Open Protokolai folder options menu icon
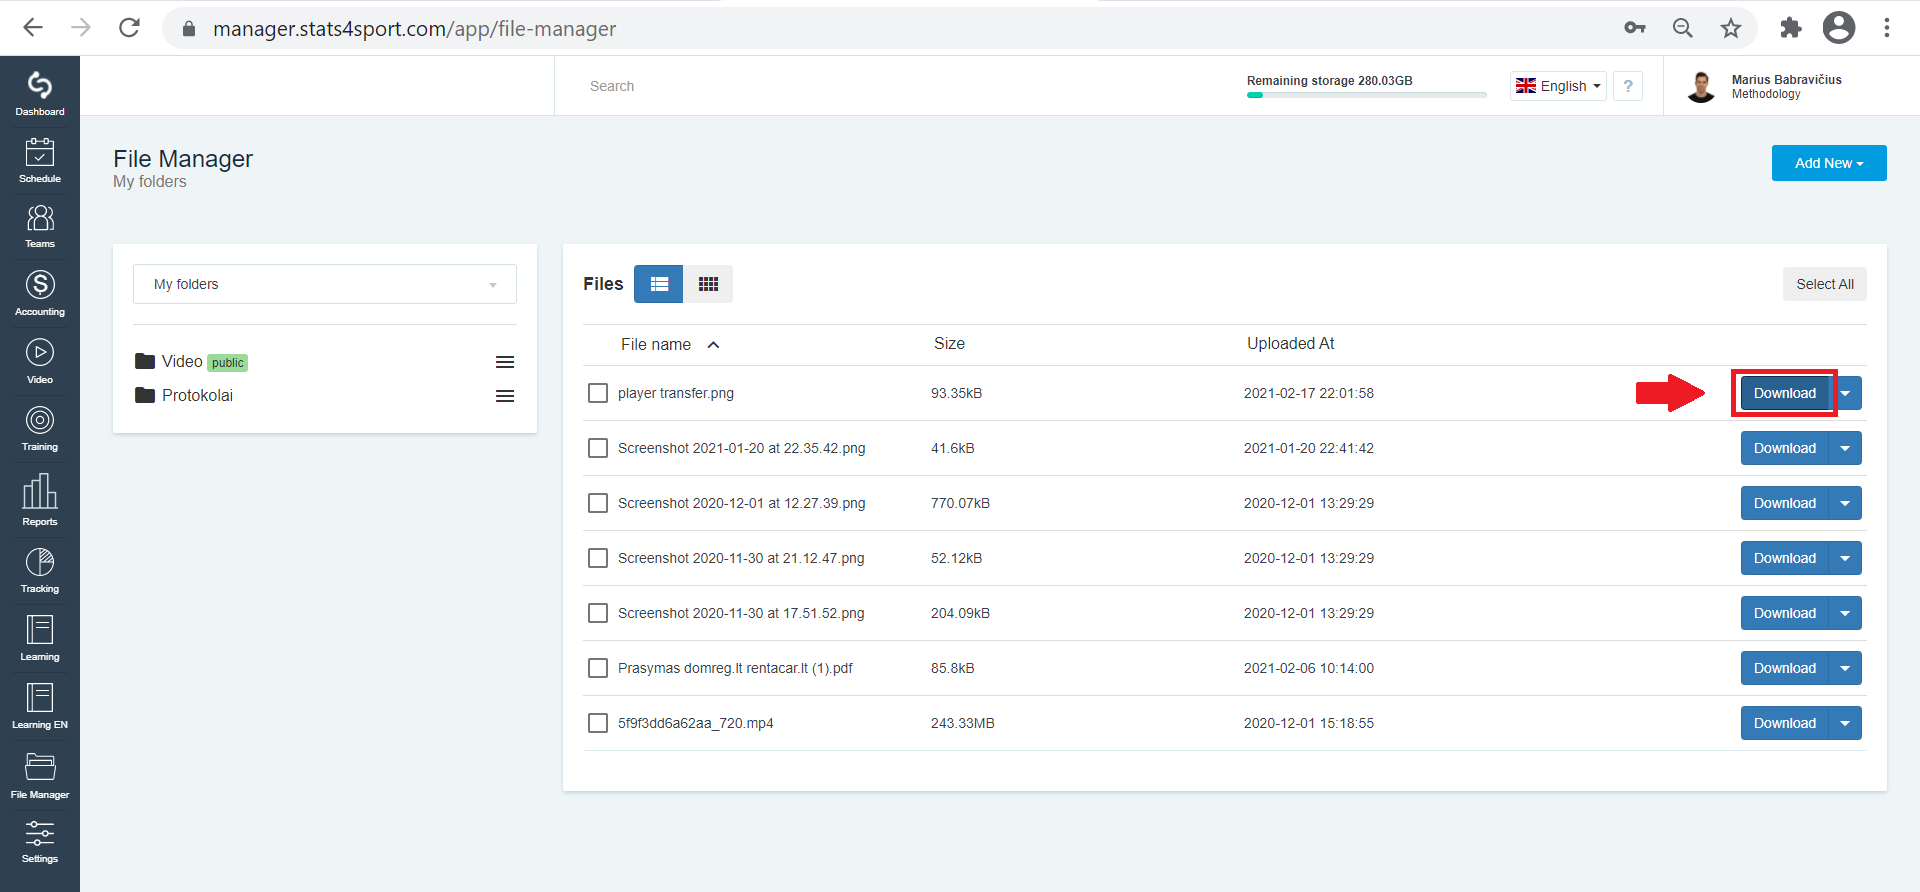The image size is (1920, 892). tap(505, 396)
